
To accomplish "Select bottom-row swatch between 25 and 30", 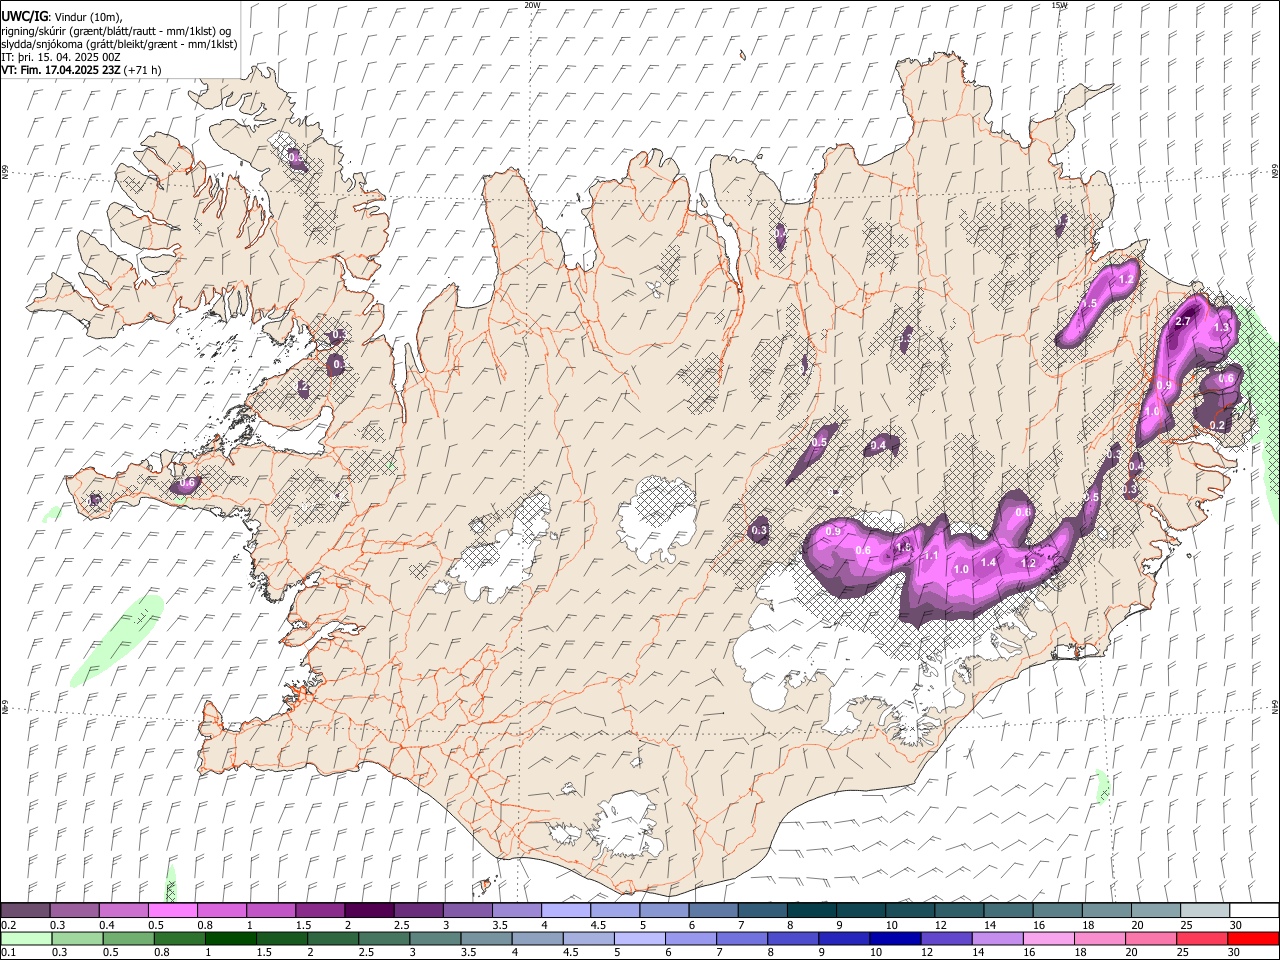I will pyautogui.click(x=1203, y=938).
